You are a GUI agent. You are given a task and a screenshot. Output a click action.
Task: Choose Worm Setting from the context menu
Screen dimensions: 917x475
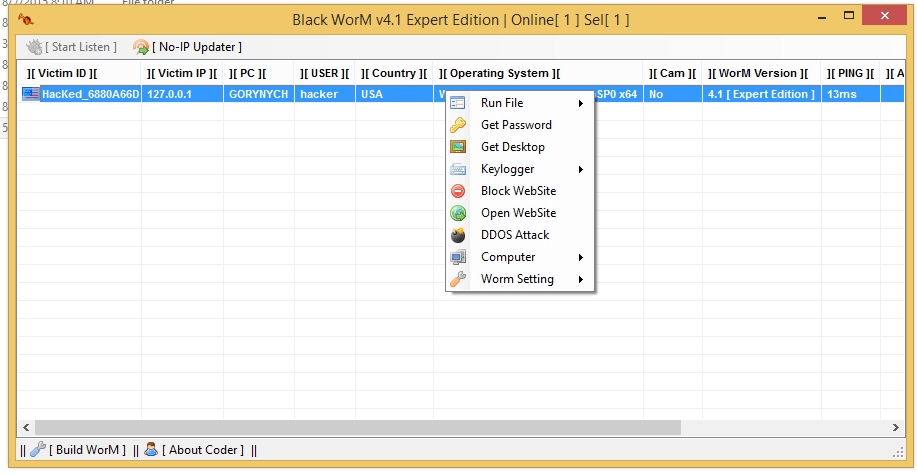click(517, 279)
